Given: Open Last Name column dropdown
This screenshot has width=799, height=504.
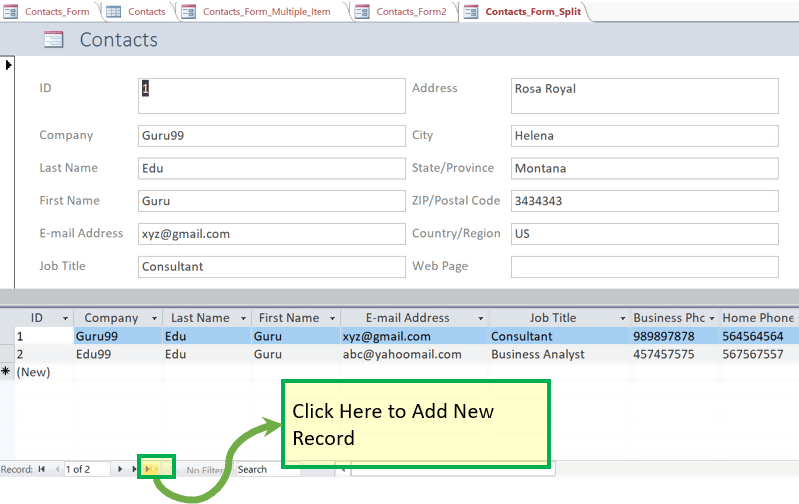Looking at the screenshot, I should pos(244,319).
